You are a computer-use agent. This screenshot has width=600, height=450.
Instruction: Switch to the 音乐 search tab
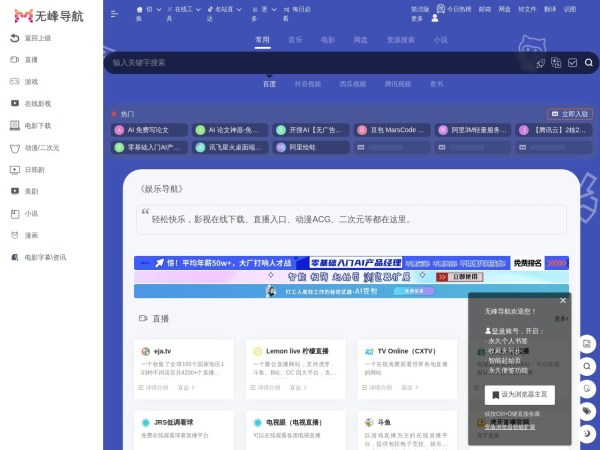(x=295, y=40)
